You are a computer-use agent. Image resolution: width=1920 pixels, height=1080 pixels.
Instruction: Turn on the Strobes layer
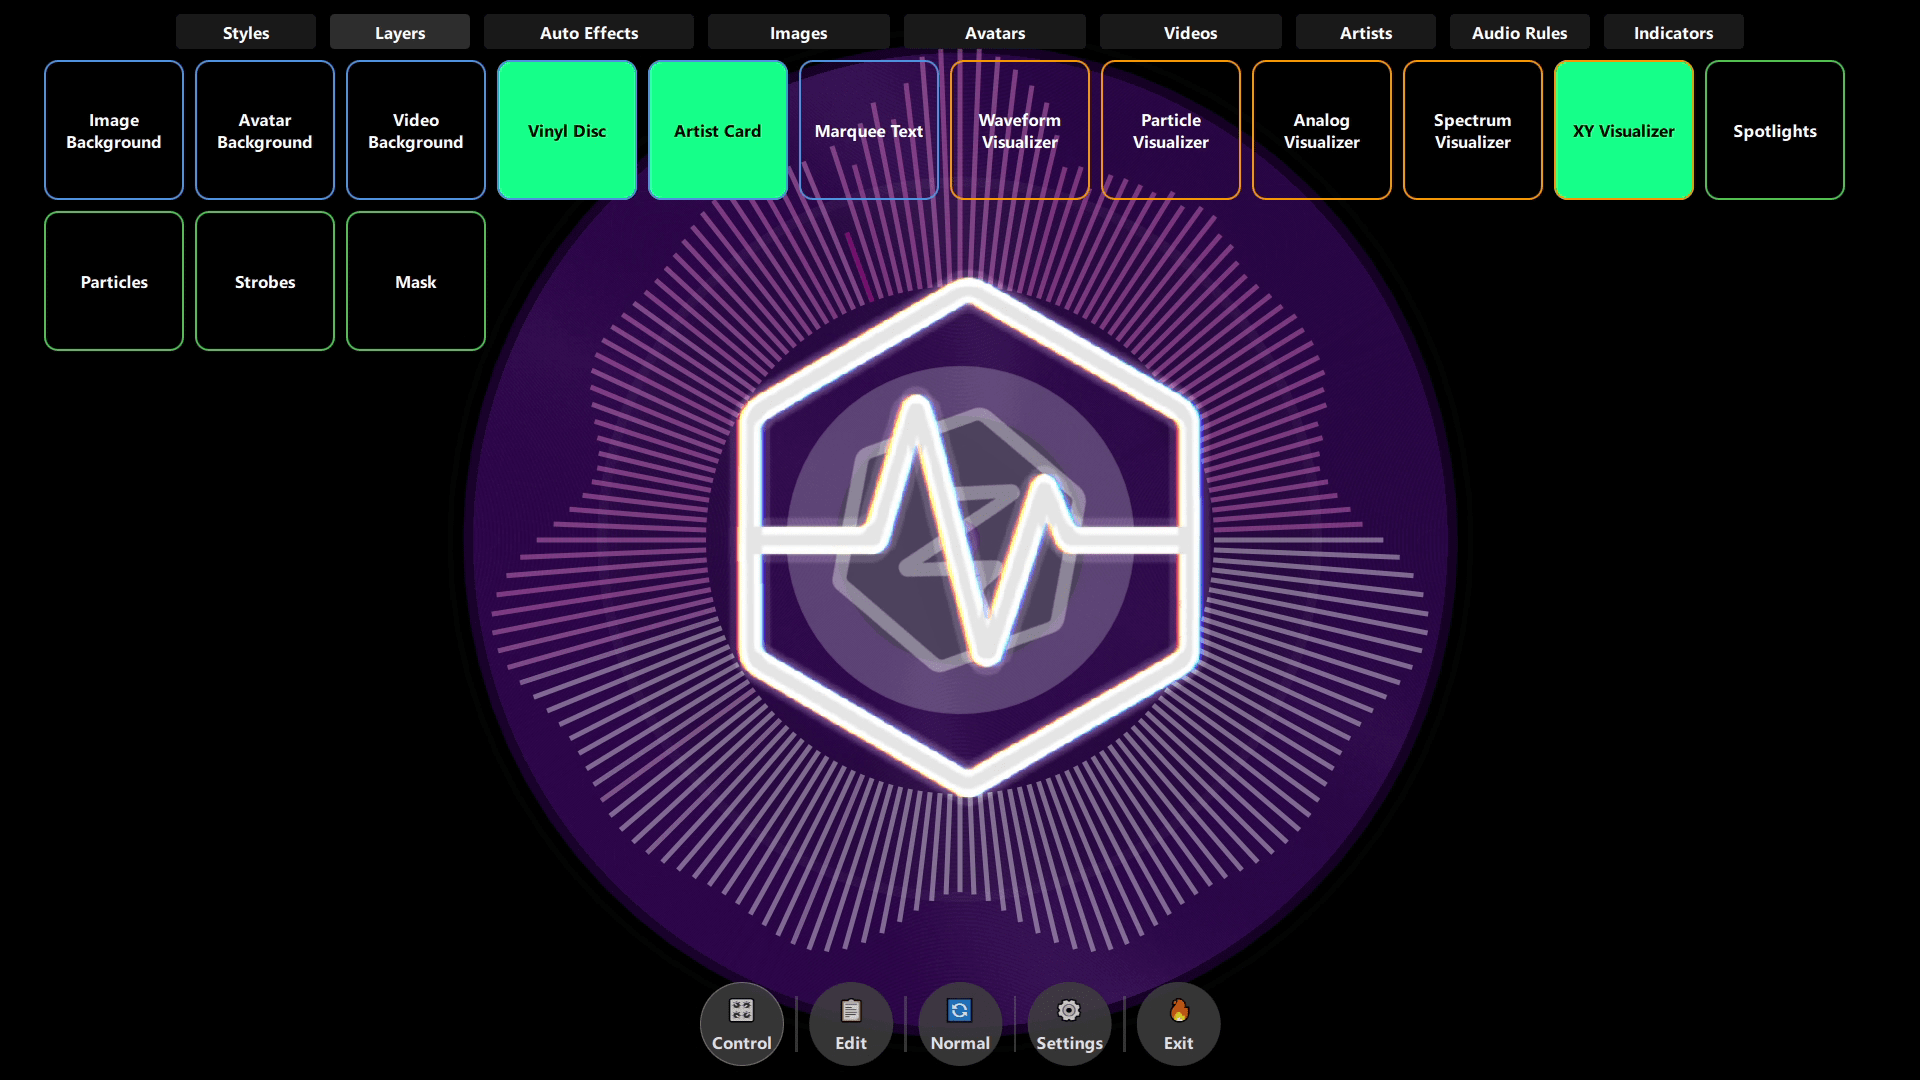(265, 282)
